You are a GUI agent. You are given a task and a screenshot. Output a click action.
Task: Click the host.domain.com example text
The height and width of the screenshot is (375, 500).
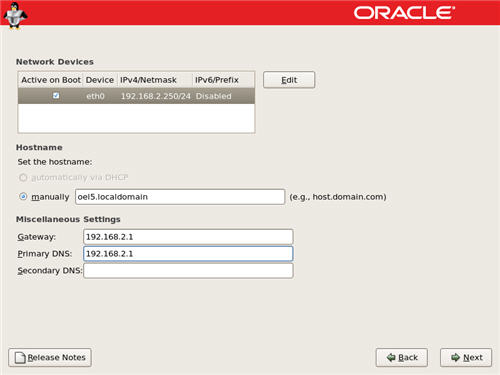[338, 197]
